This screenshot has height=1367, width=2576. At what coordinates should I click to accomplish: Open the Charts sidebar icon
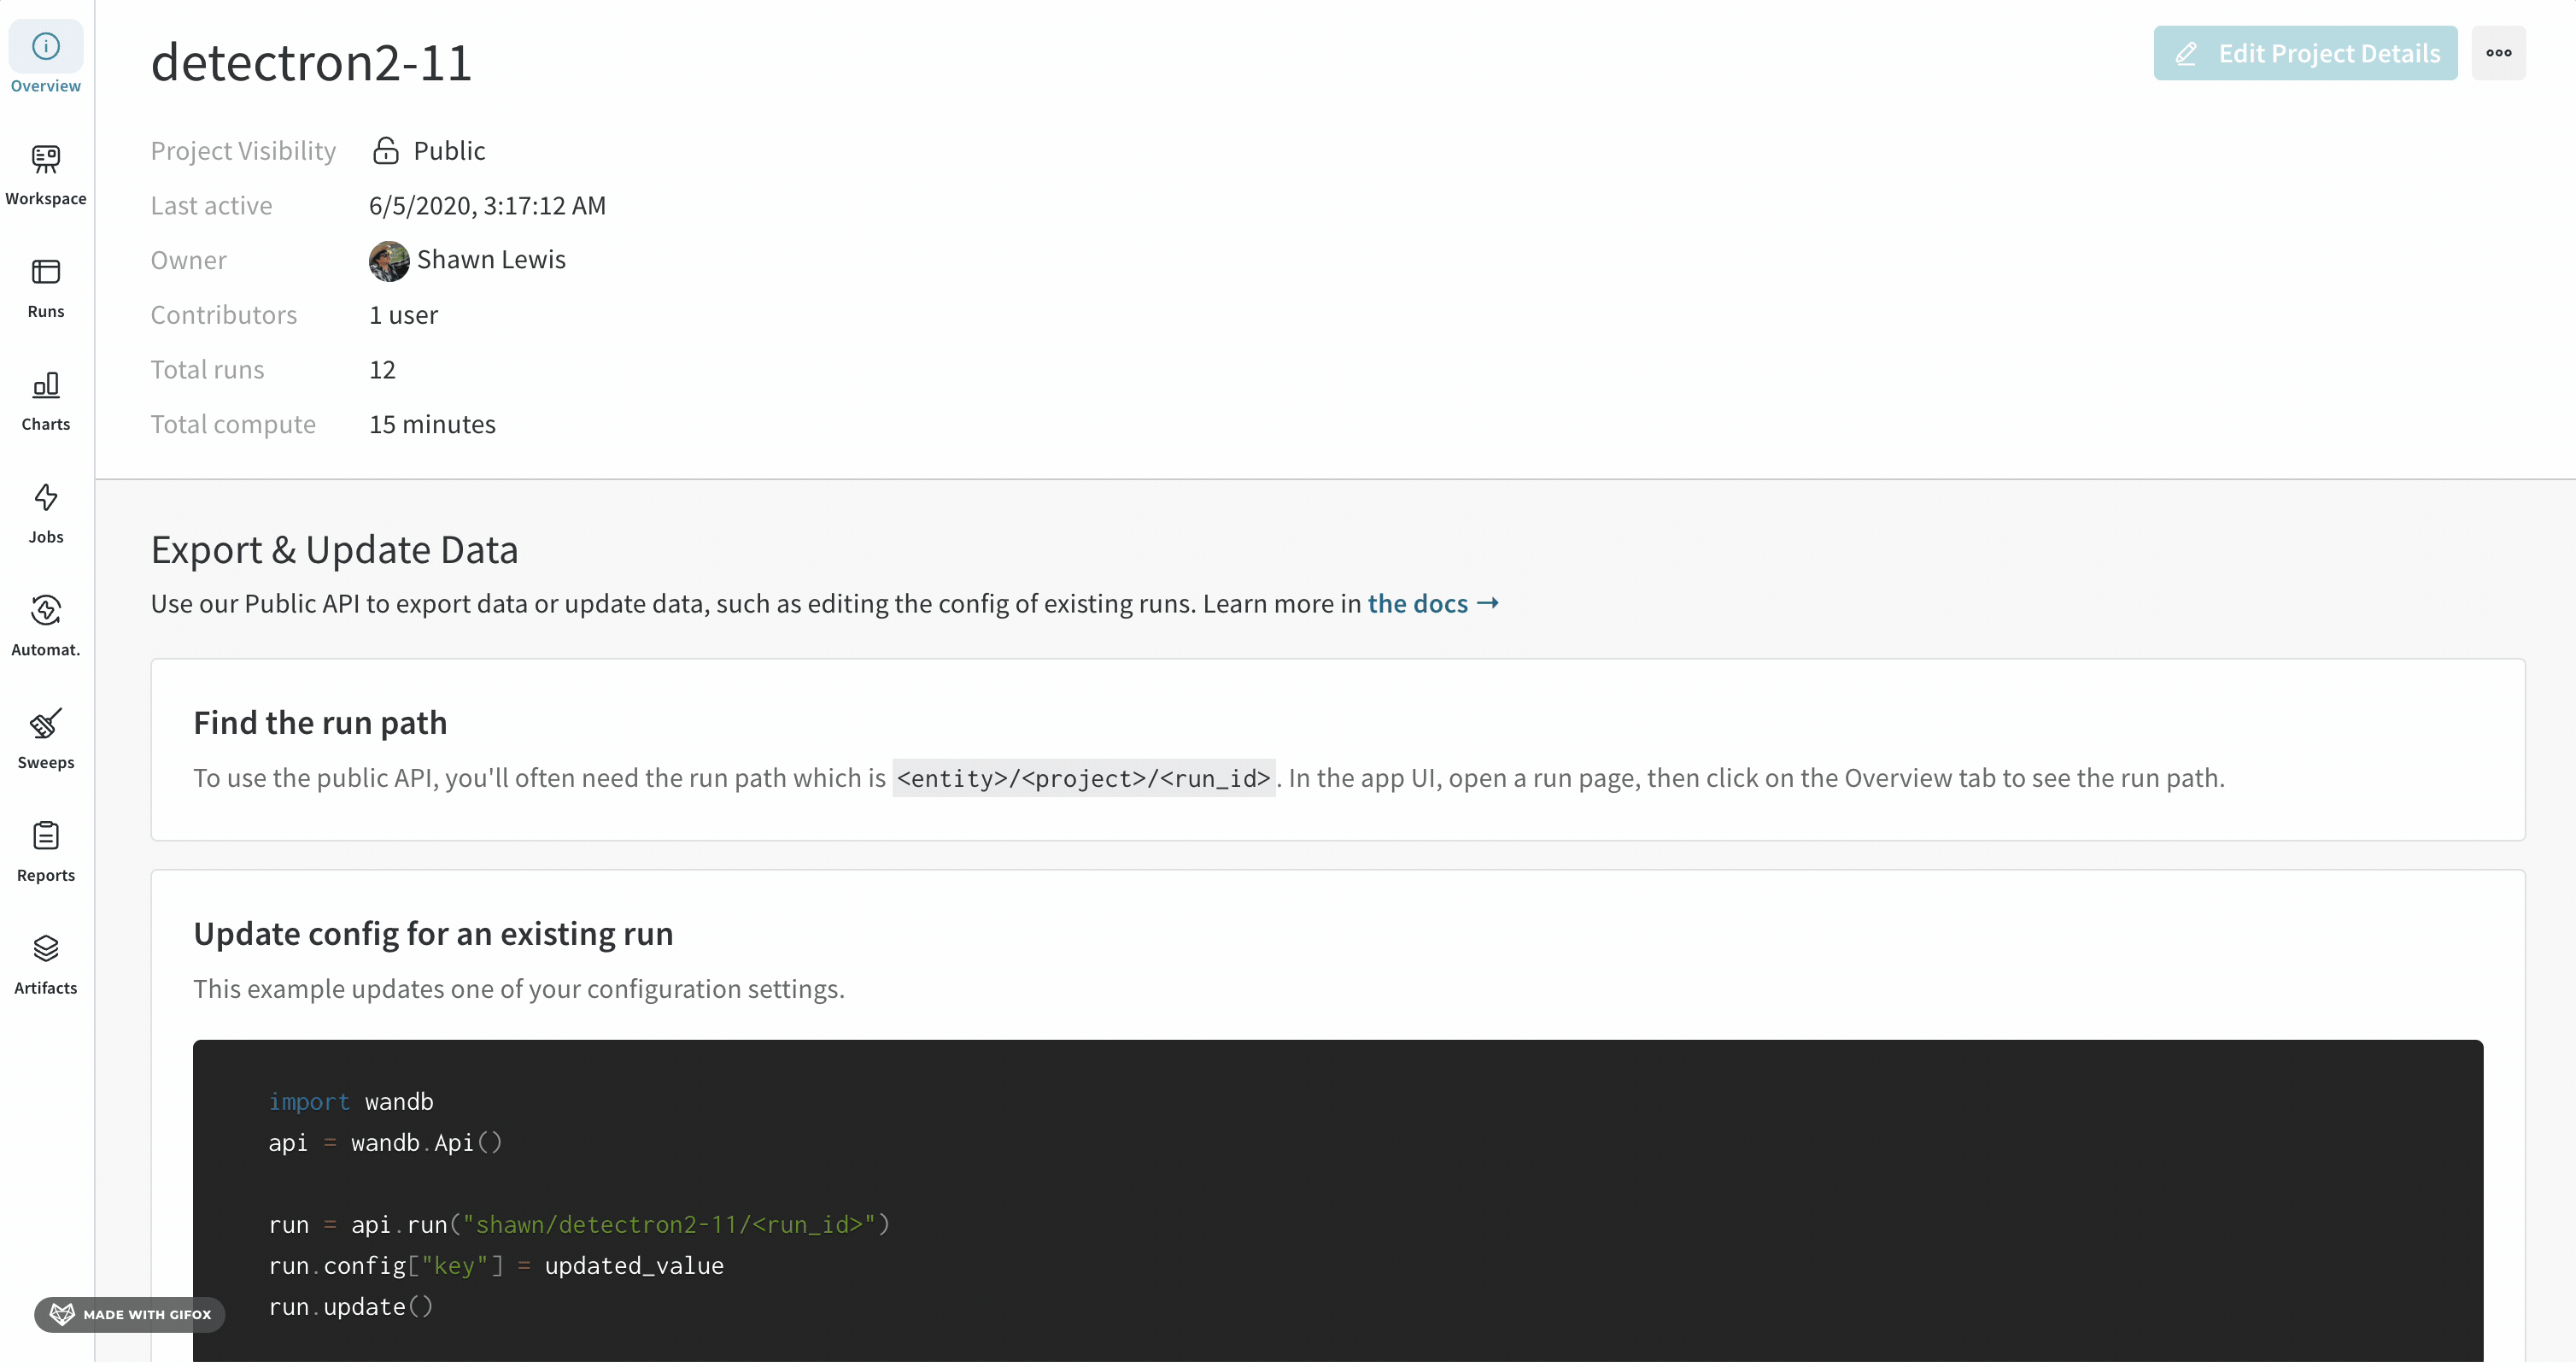[46, 385]
